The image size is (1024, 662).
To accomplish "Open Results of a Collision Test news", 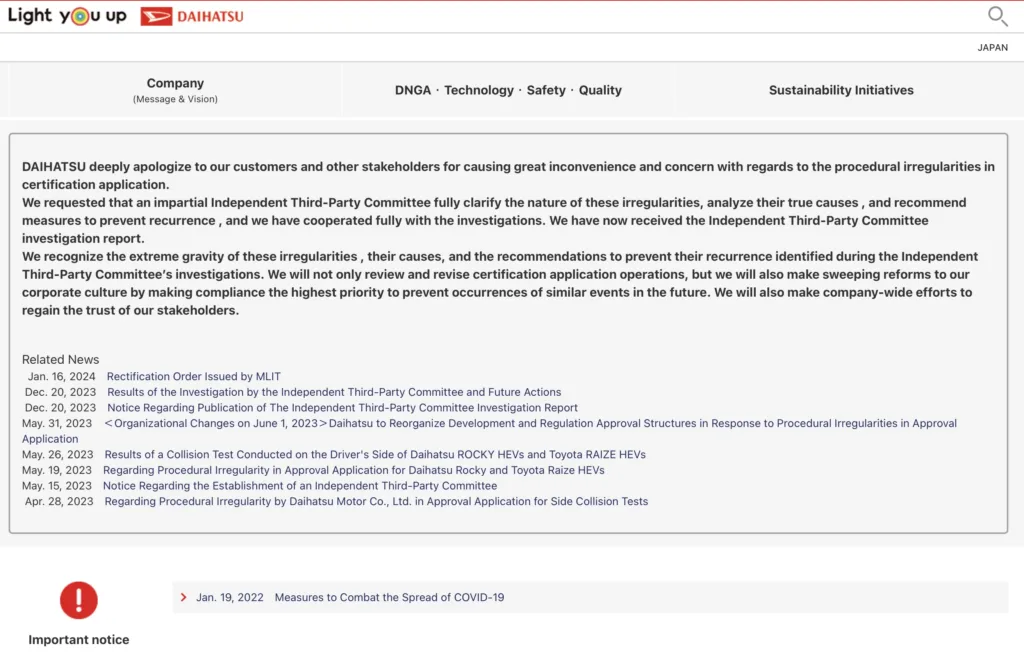I will (x=375, y=454).
